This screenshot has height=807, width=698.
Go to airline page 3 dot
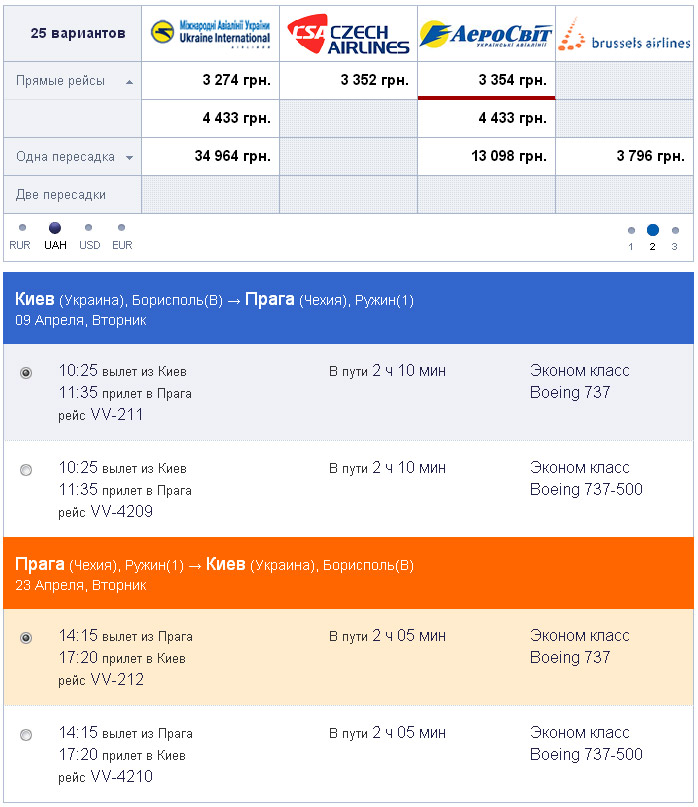point(675,231)
